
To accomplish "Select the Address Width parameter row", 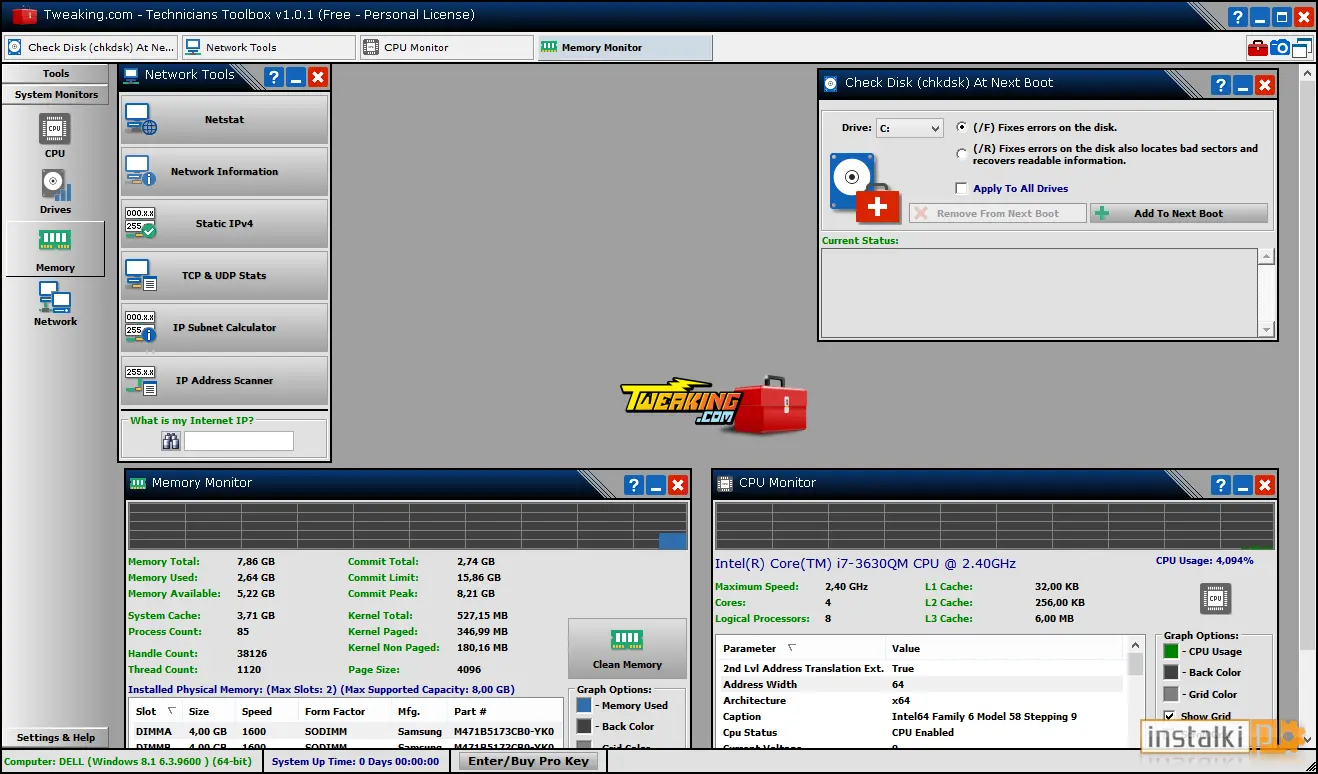I will click(921, 685).
